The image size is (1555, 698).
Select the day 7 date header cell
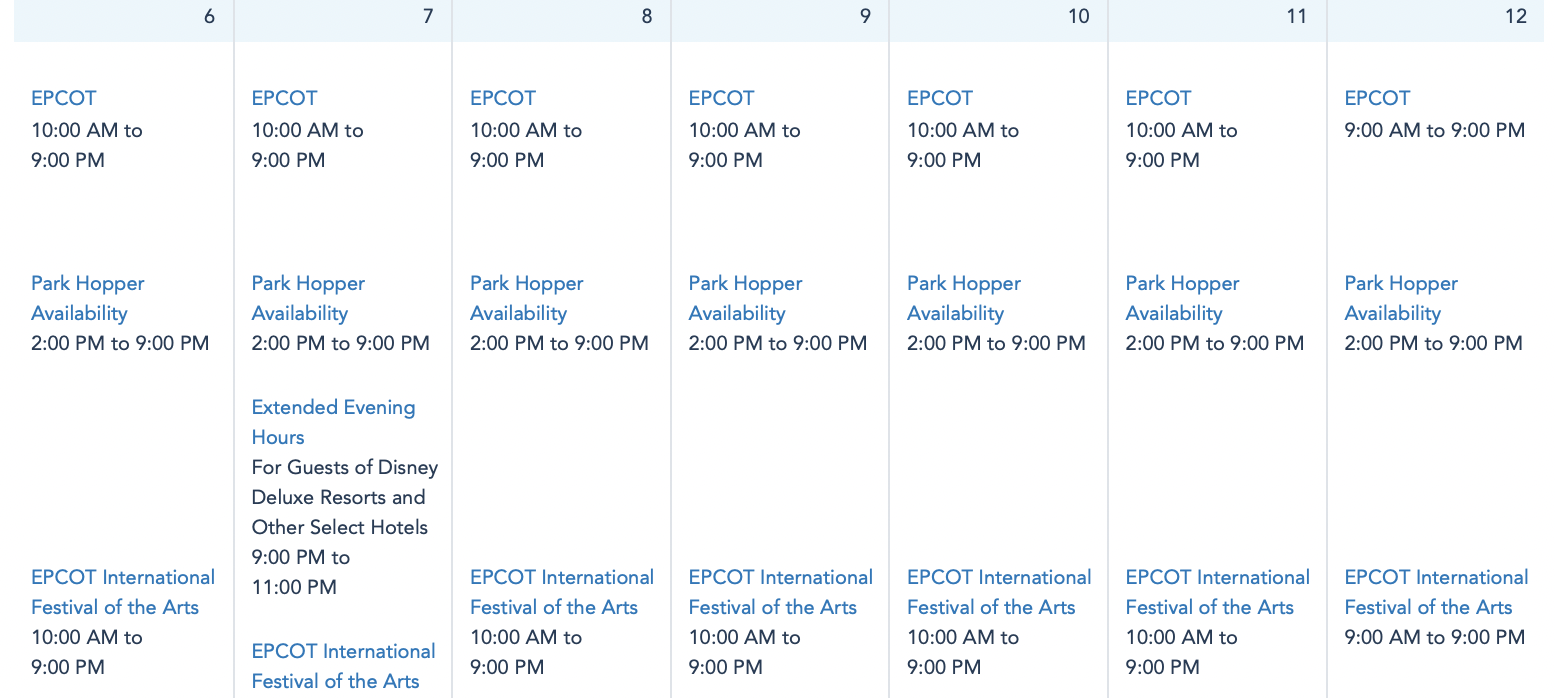click(x=343, y=17)
